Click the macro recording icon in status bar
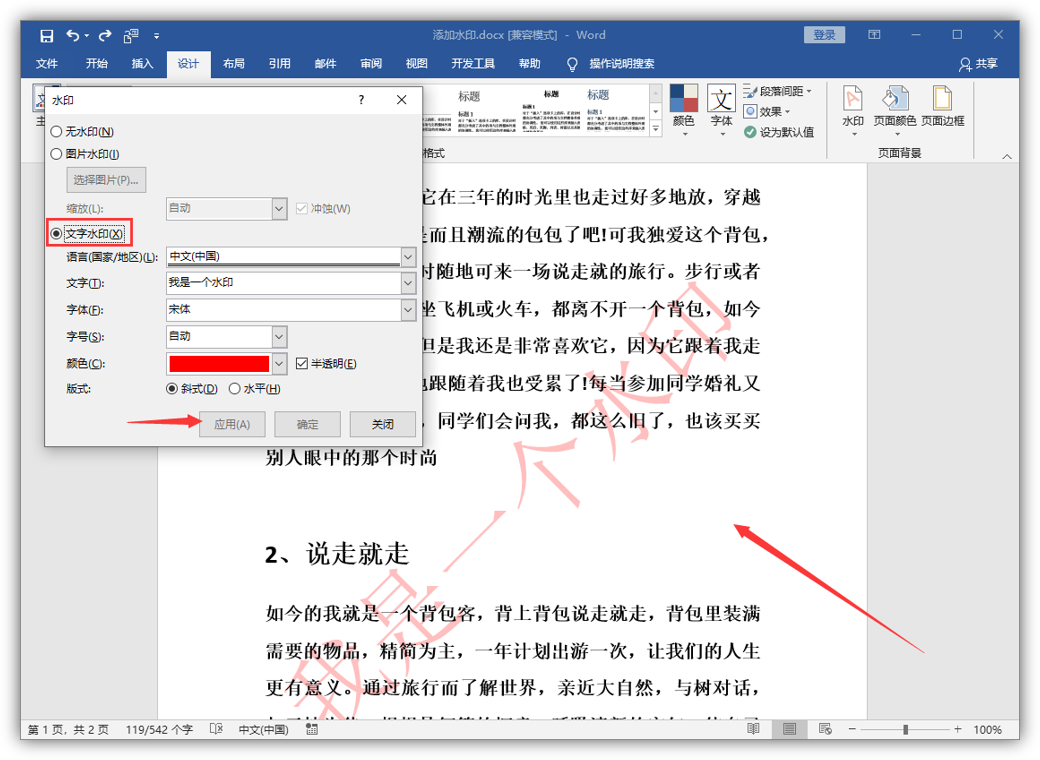Screen dimensions: 1040x760 point(312,729)
